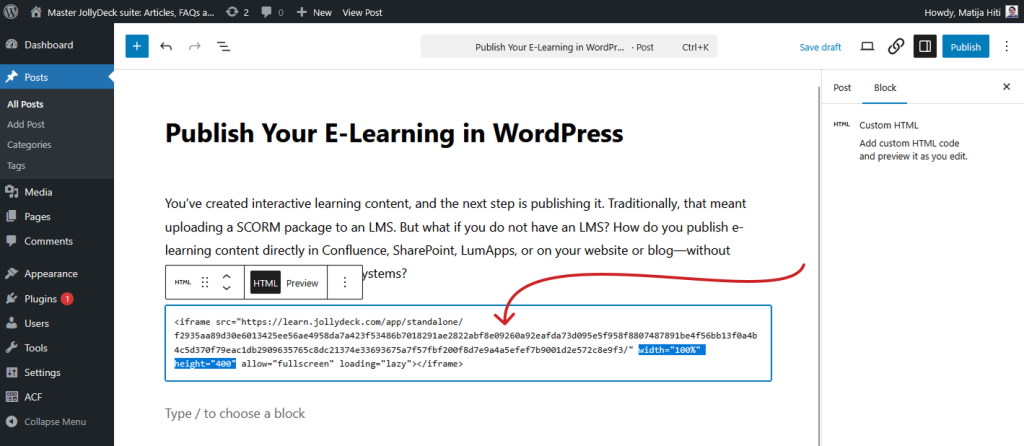Click the undo arrow in editor toolbar
This screenshot has height=446, width=1024.
(x=166, y=46)
